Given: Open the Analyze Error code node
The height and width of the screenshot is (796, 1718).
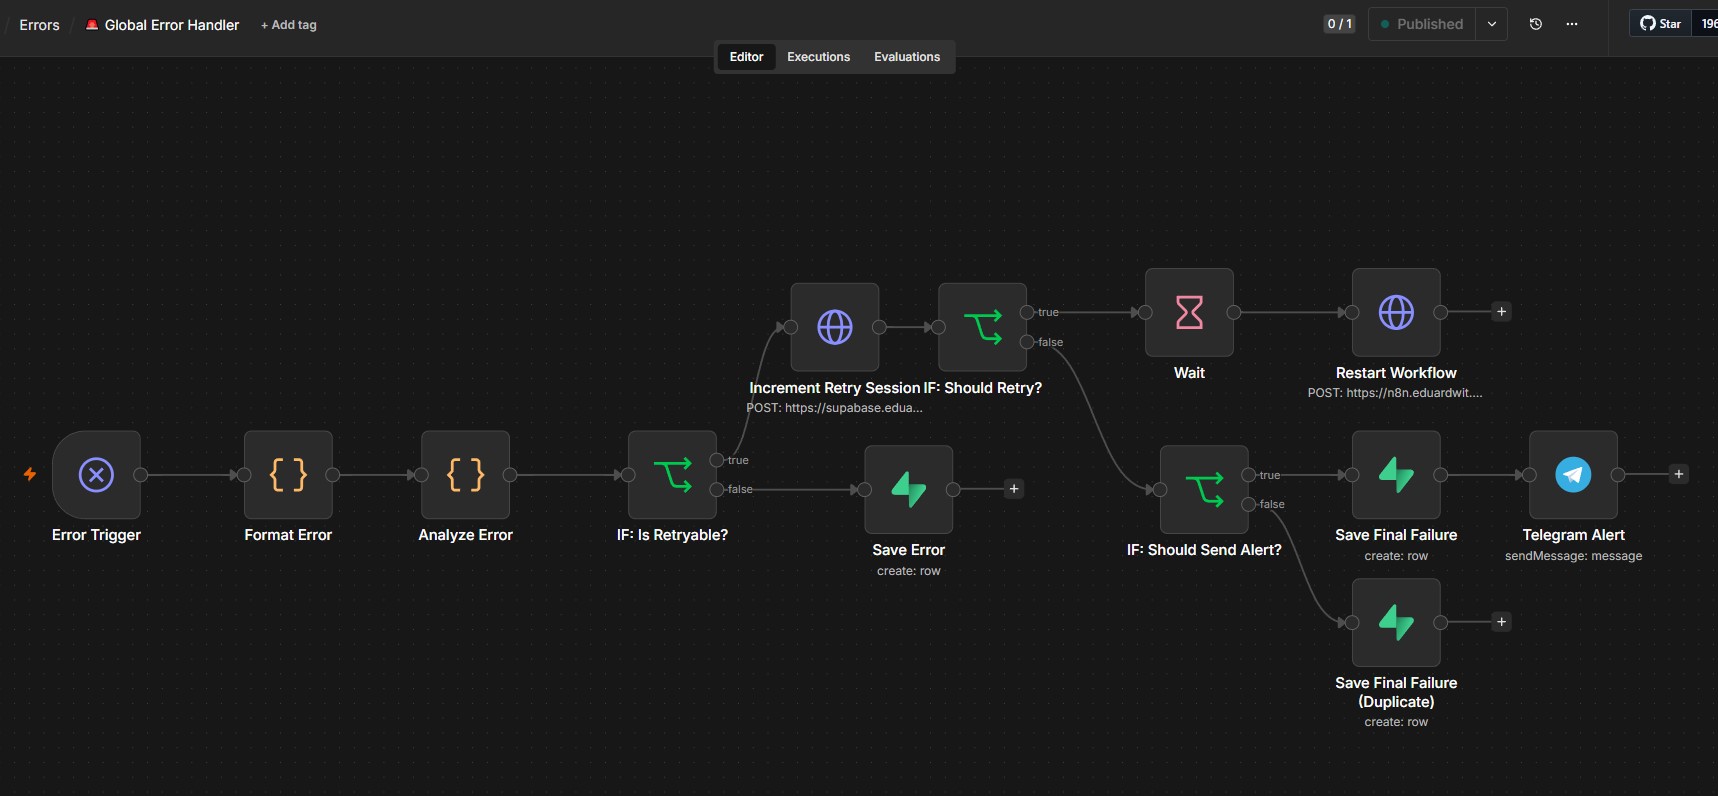Looking at the screenshot, I should (466, 475).
